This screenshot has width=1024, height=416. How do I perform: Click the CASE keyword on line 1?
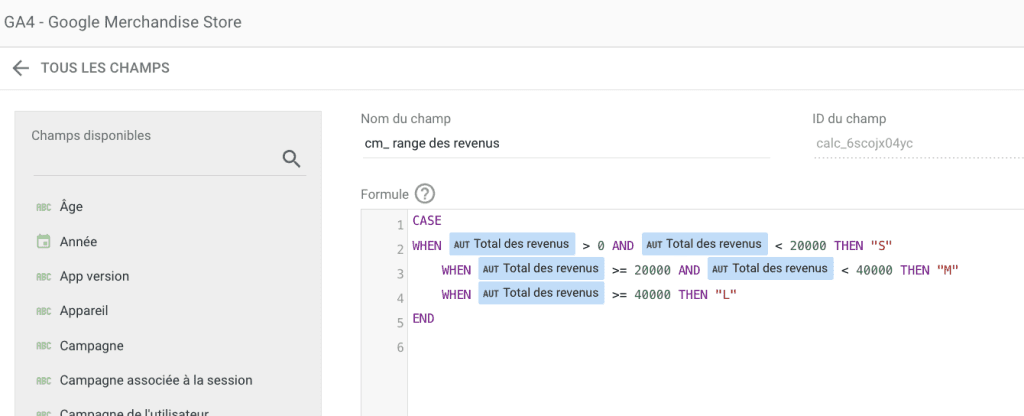coord(427,221)
